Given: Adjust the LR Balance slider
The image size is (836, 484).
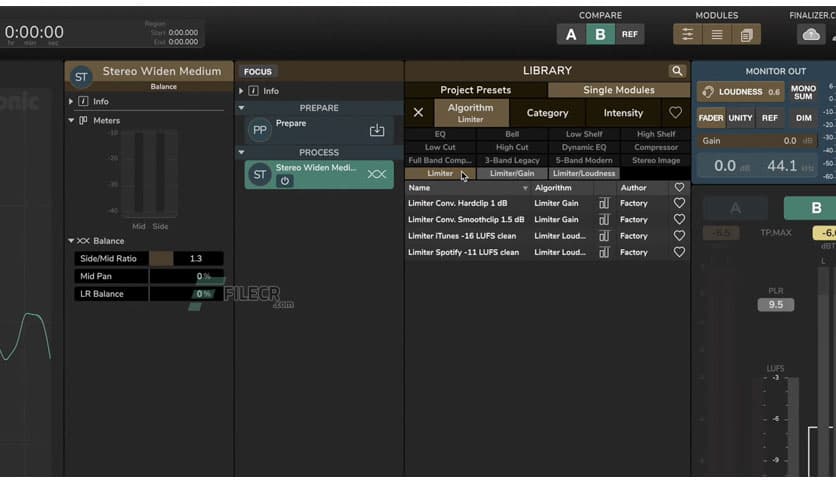Looking at the screenshot, I should [186, 294].
